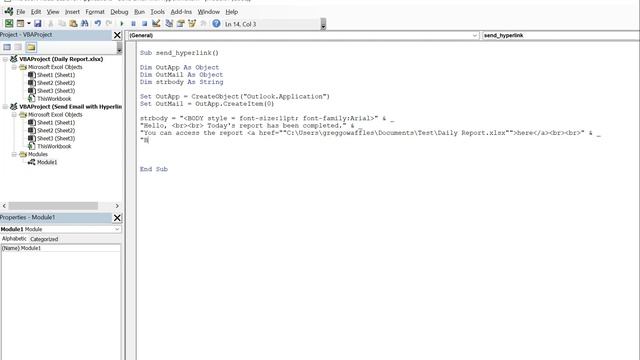
Task: Run the macro with the play icon
Action: coord(122,24)
